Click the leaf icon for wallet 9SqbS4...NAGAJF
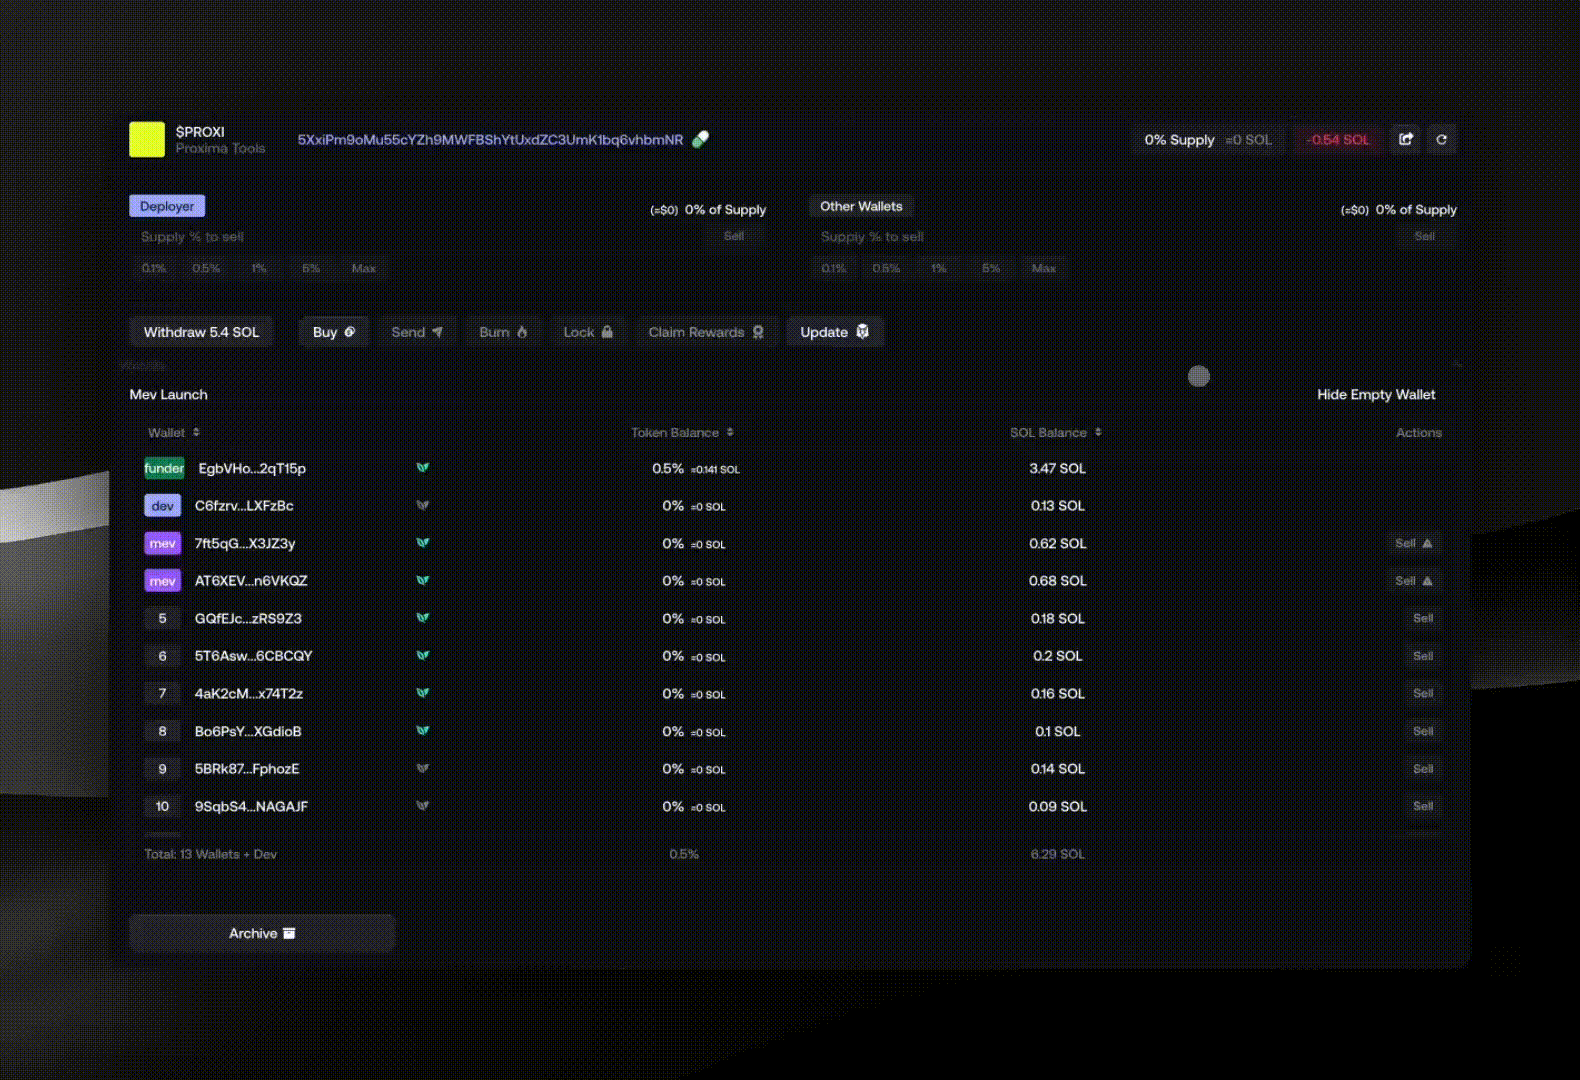 click(x=423, y=805)
